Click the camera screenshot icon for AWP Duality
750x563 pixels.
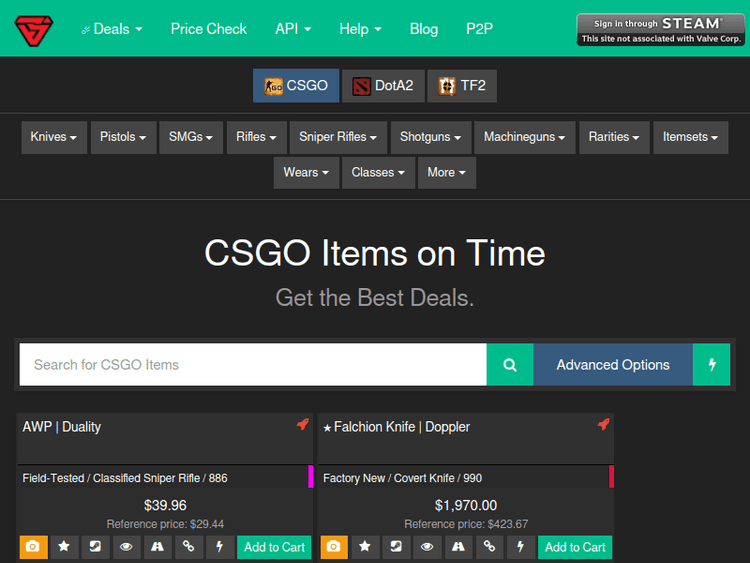click(x=33, y=547)
